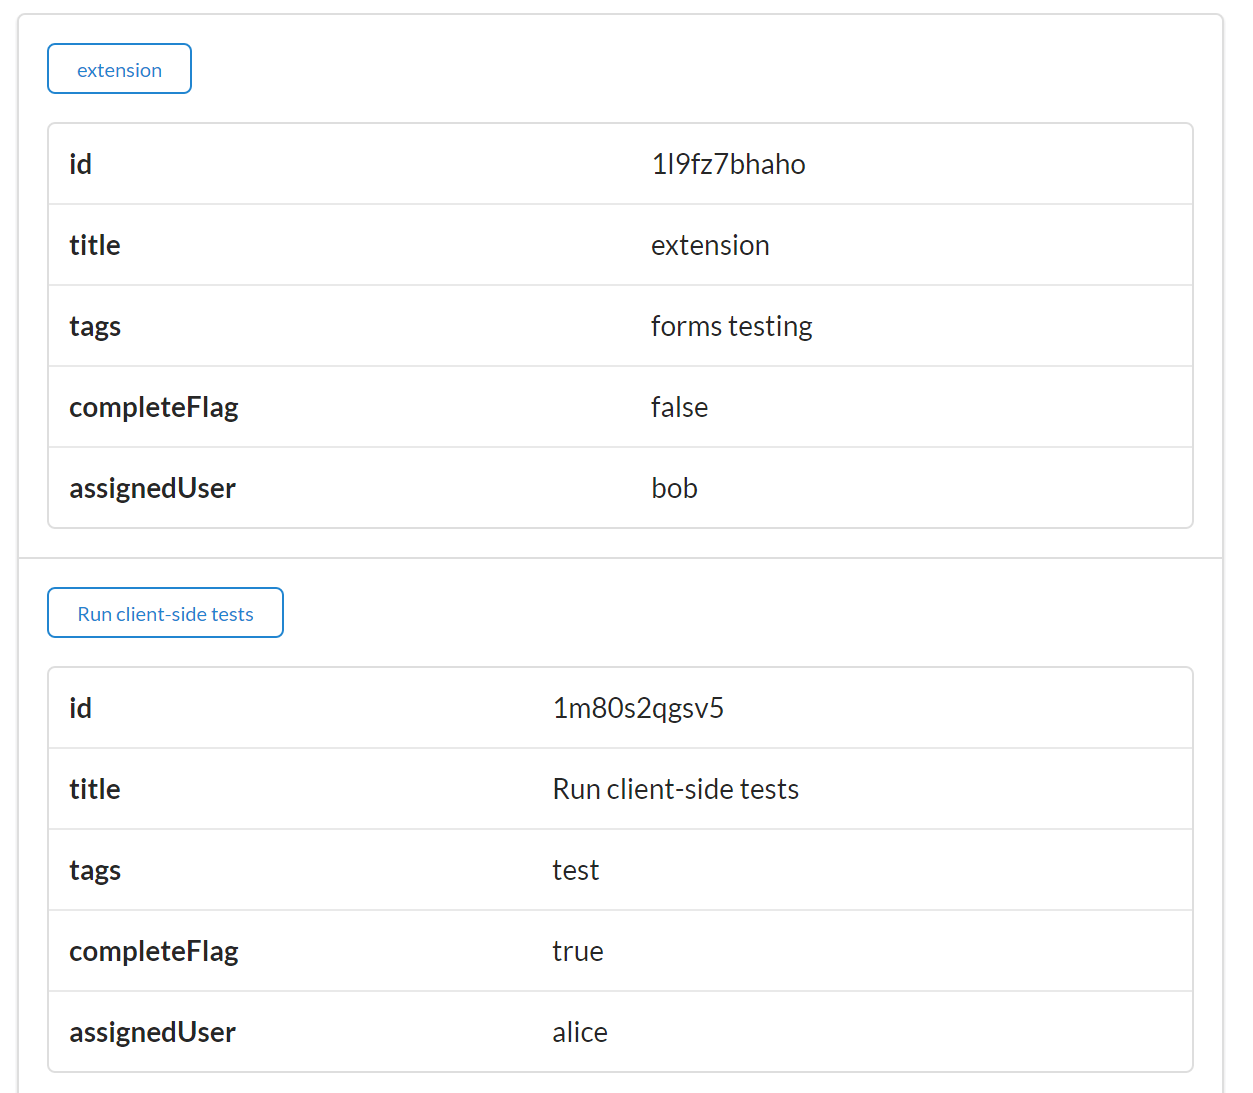Screen dimensions: 1253x1093
Task: Click assignedUser label in second table
Action: (x=152, y=1032)
